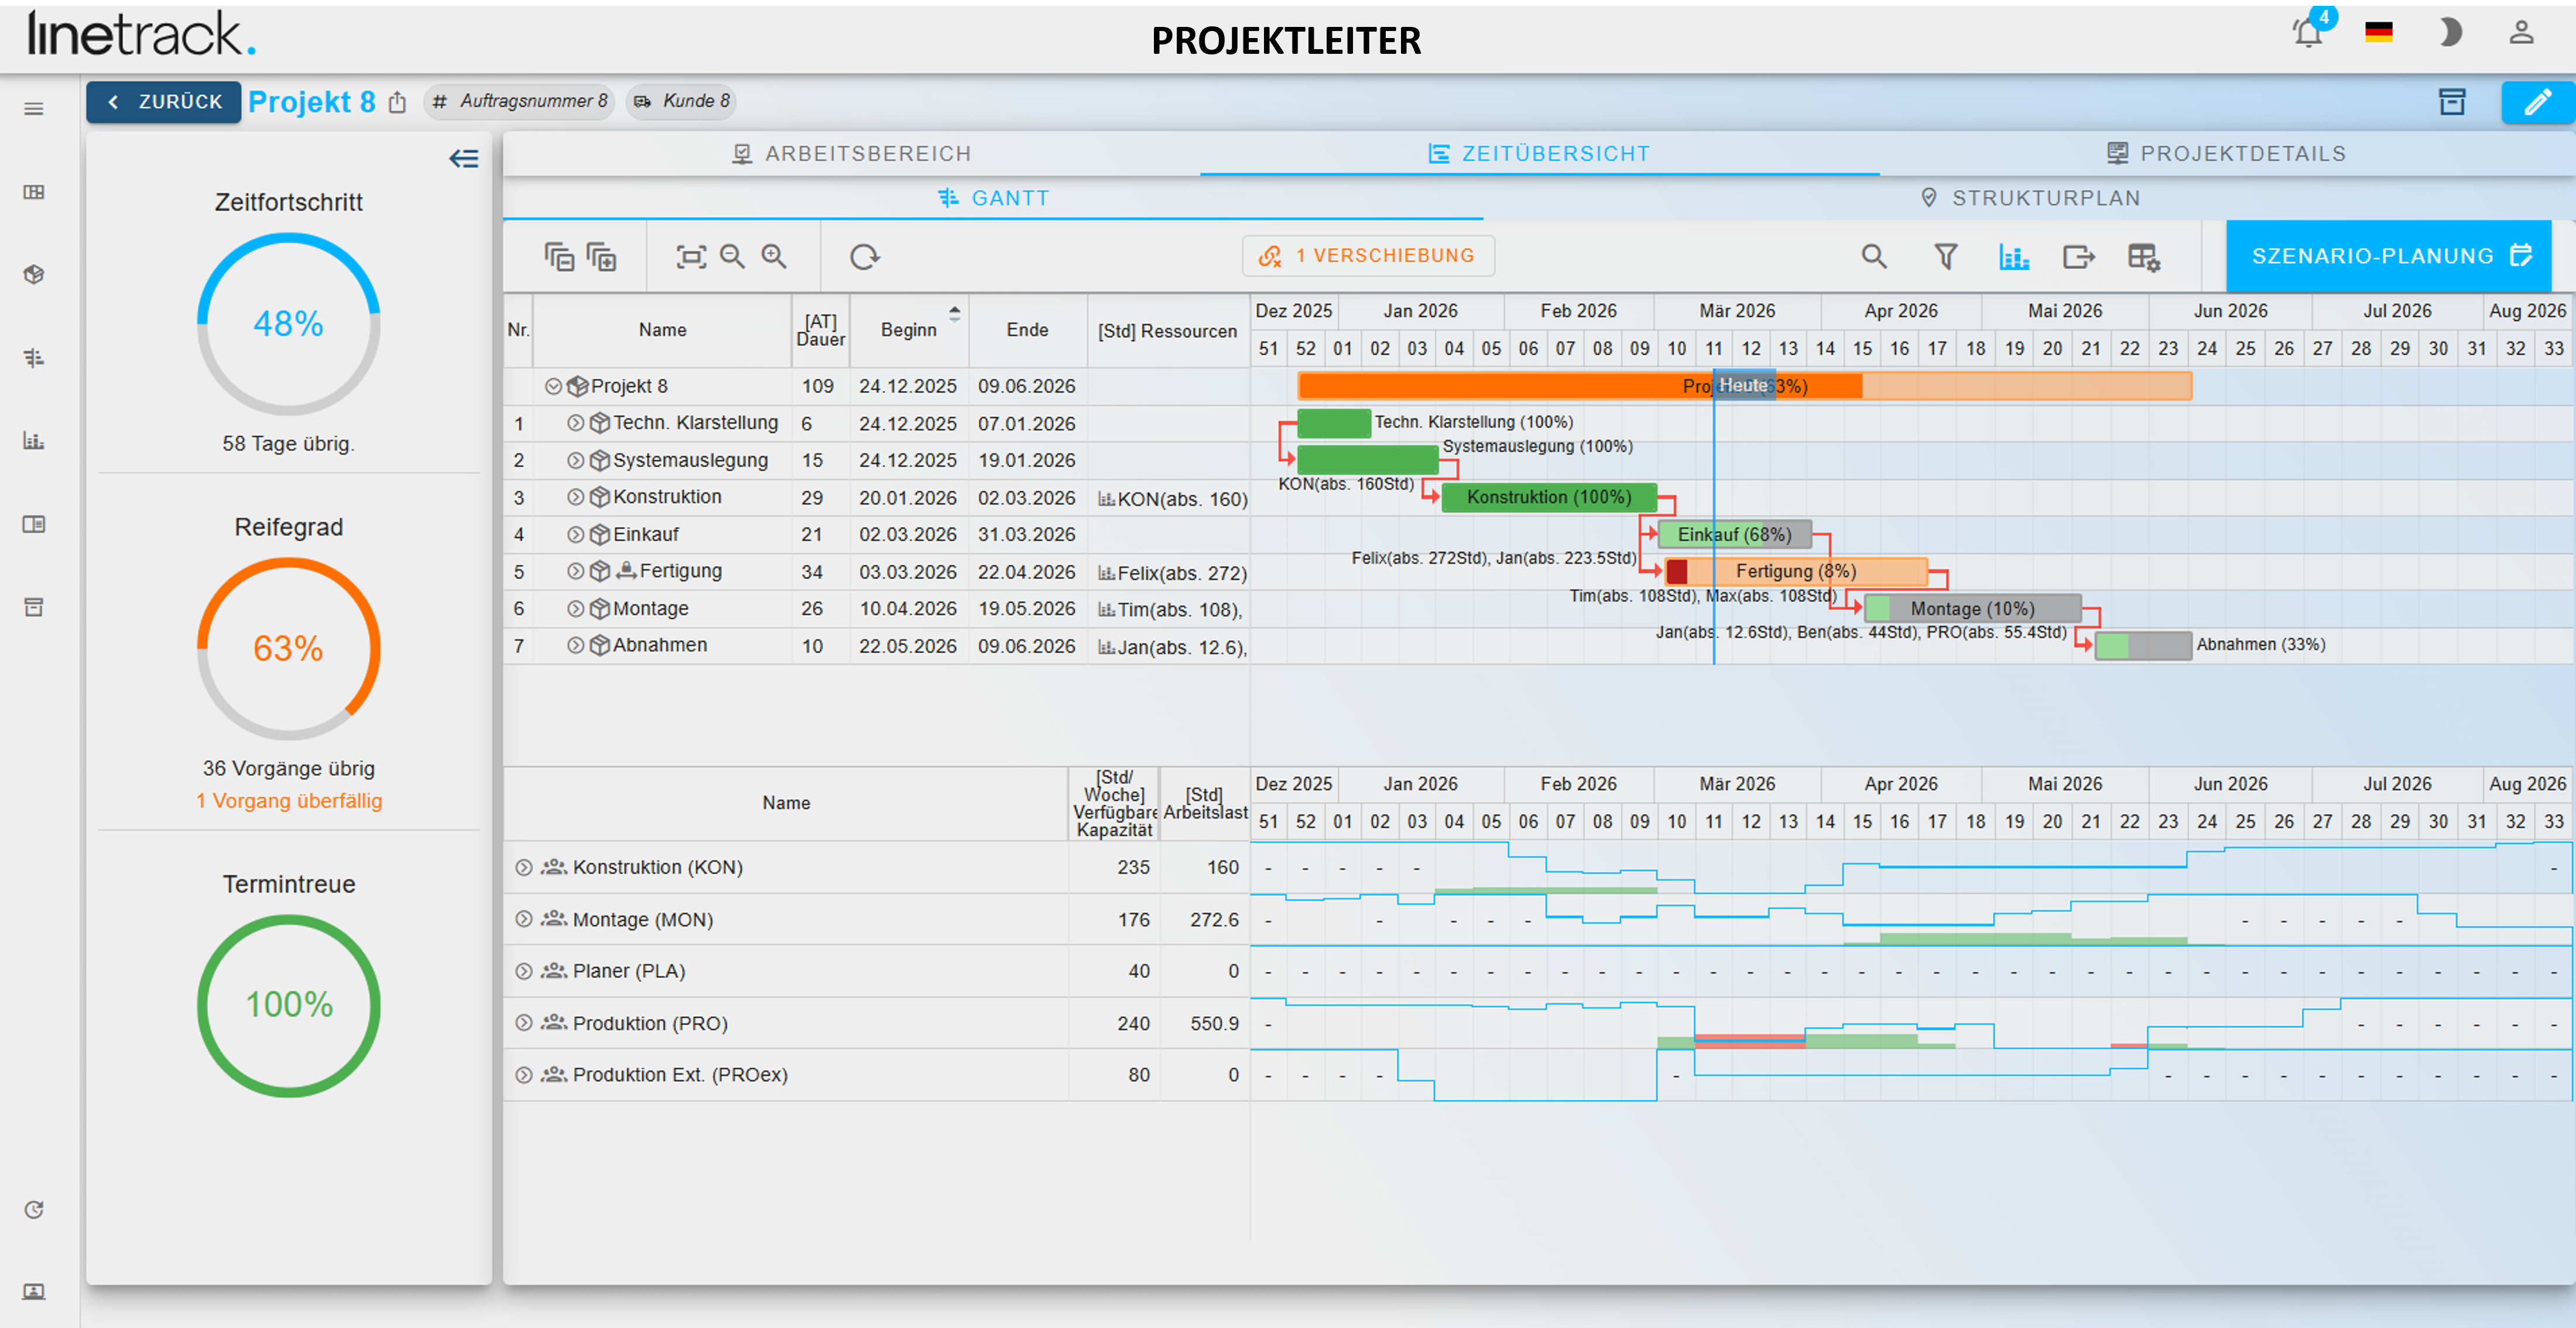Click the blue edit pencil button

pyautogui.click(x=2538, y=101)
